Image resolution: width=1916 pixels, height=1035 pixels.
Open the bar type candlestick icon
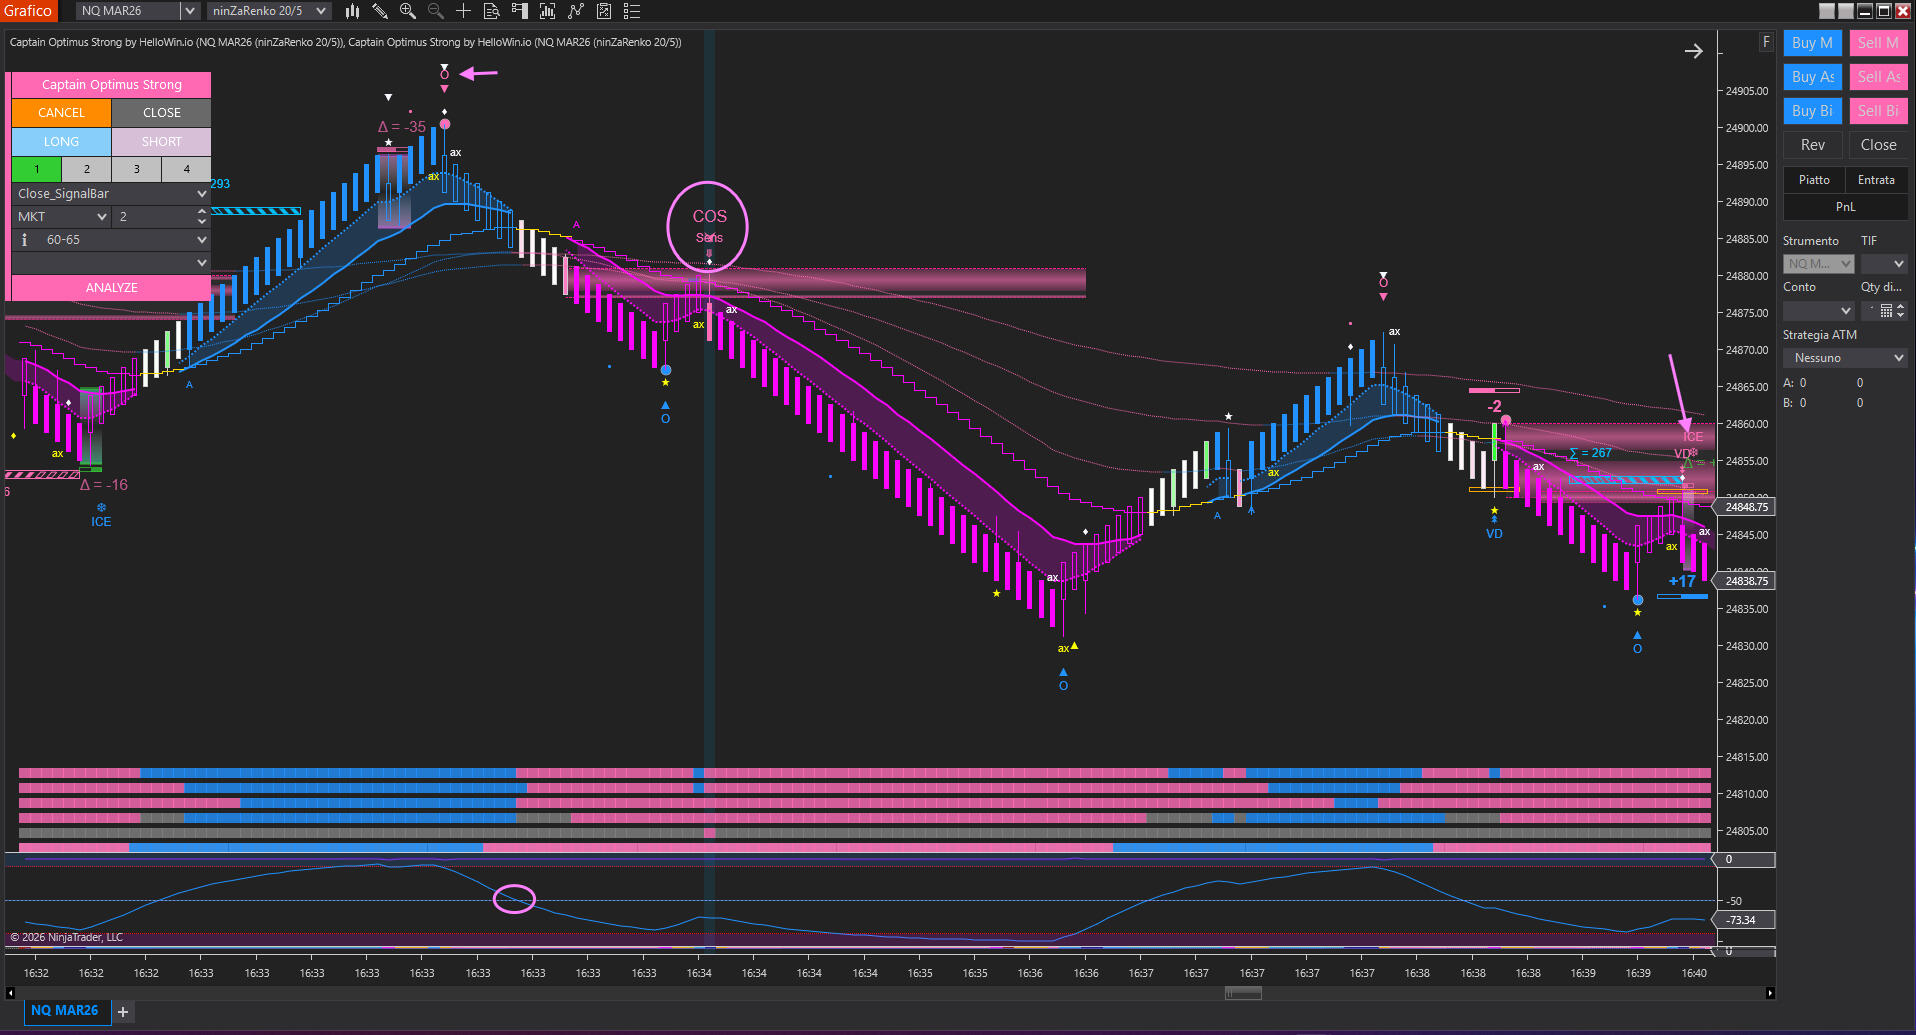tap(352, 11)
